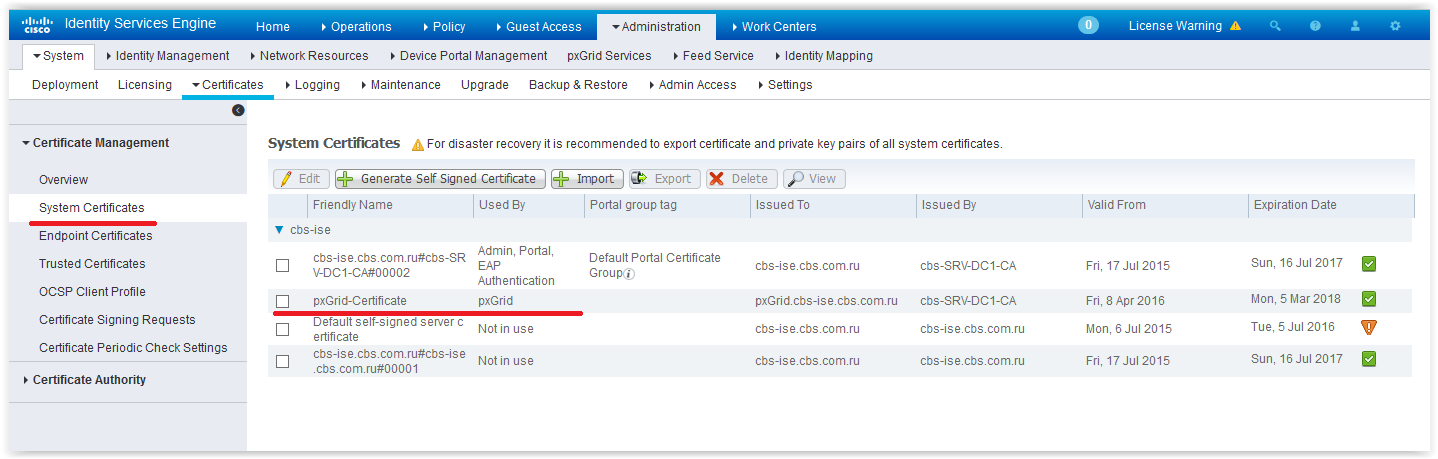Open the user account icon
1438x459 pixels.
point(1355,26)
